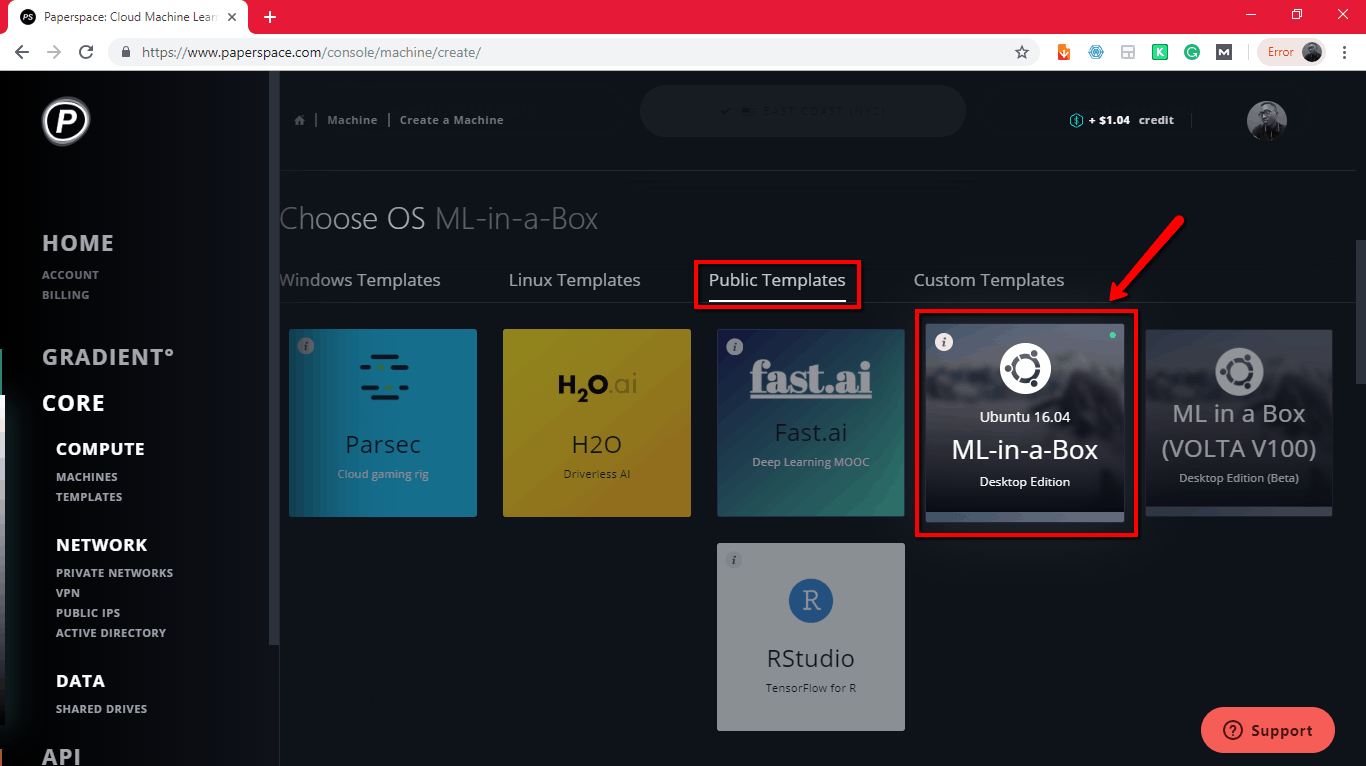This screenshot has width=1366, height=766.
Task: Click Create a Machine breadcrumb
Action: click(x=452, y=120)
